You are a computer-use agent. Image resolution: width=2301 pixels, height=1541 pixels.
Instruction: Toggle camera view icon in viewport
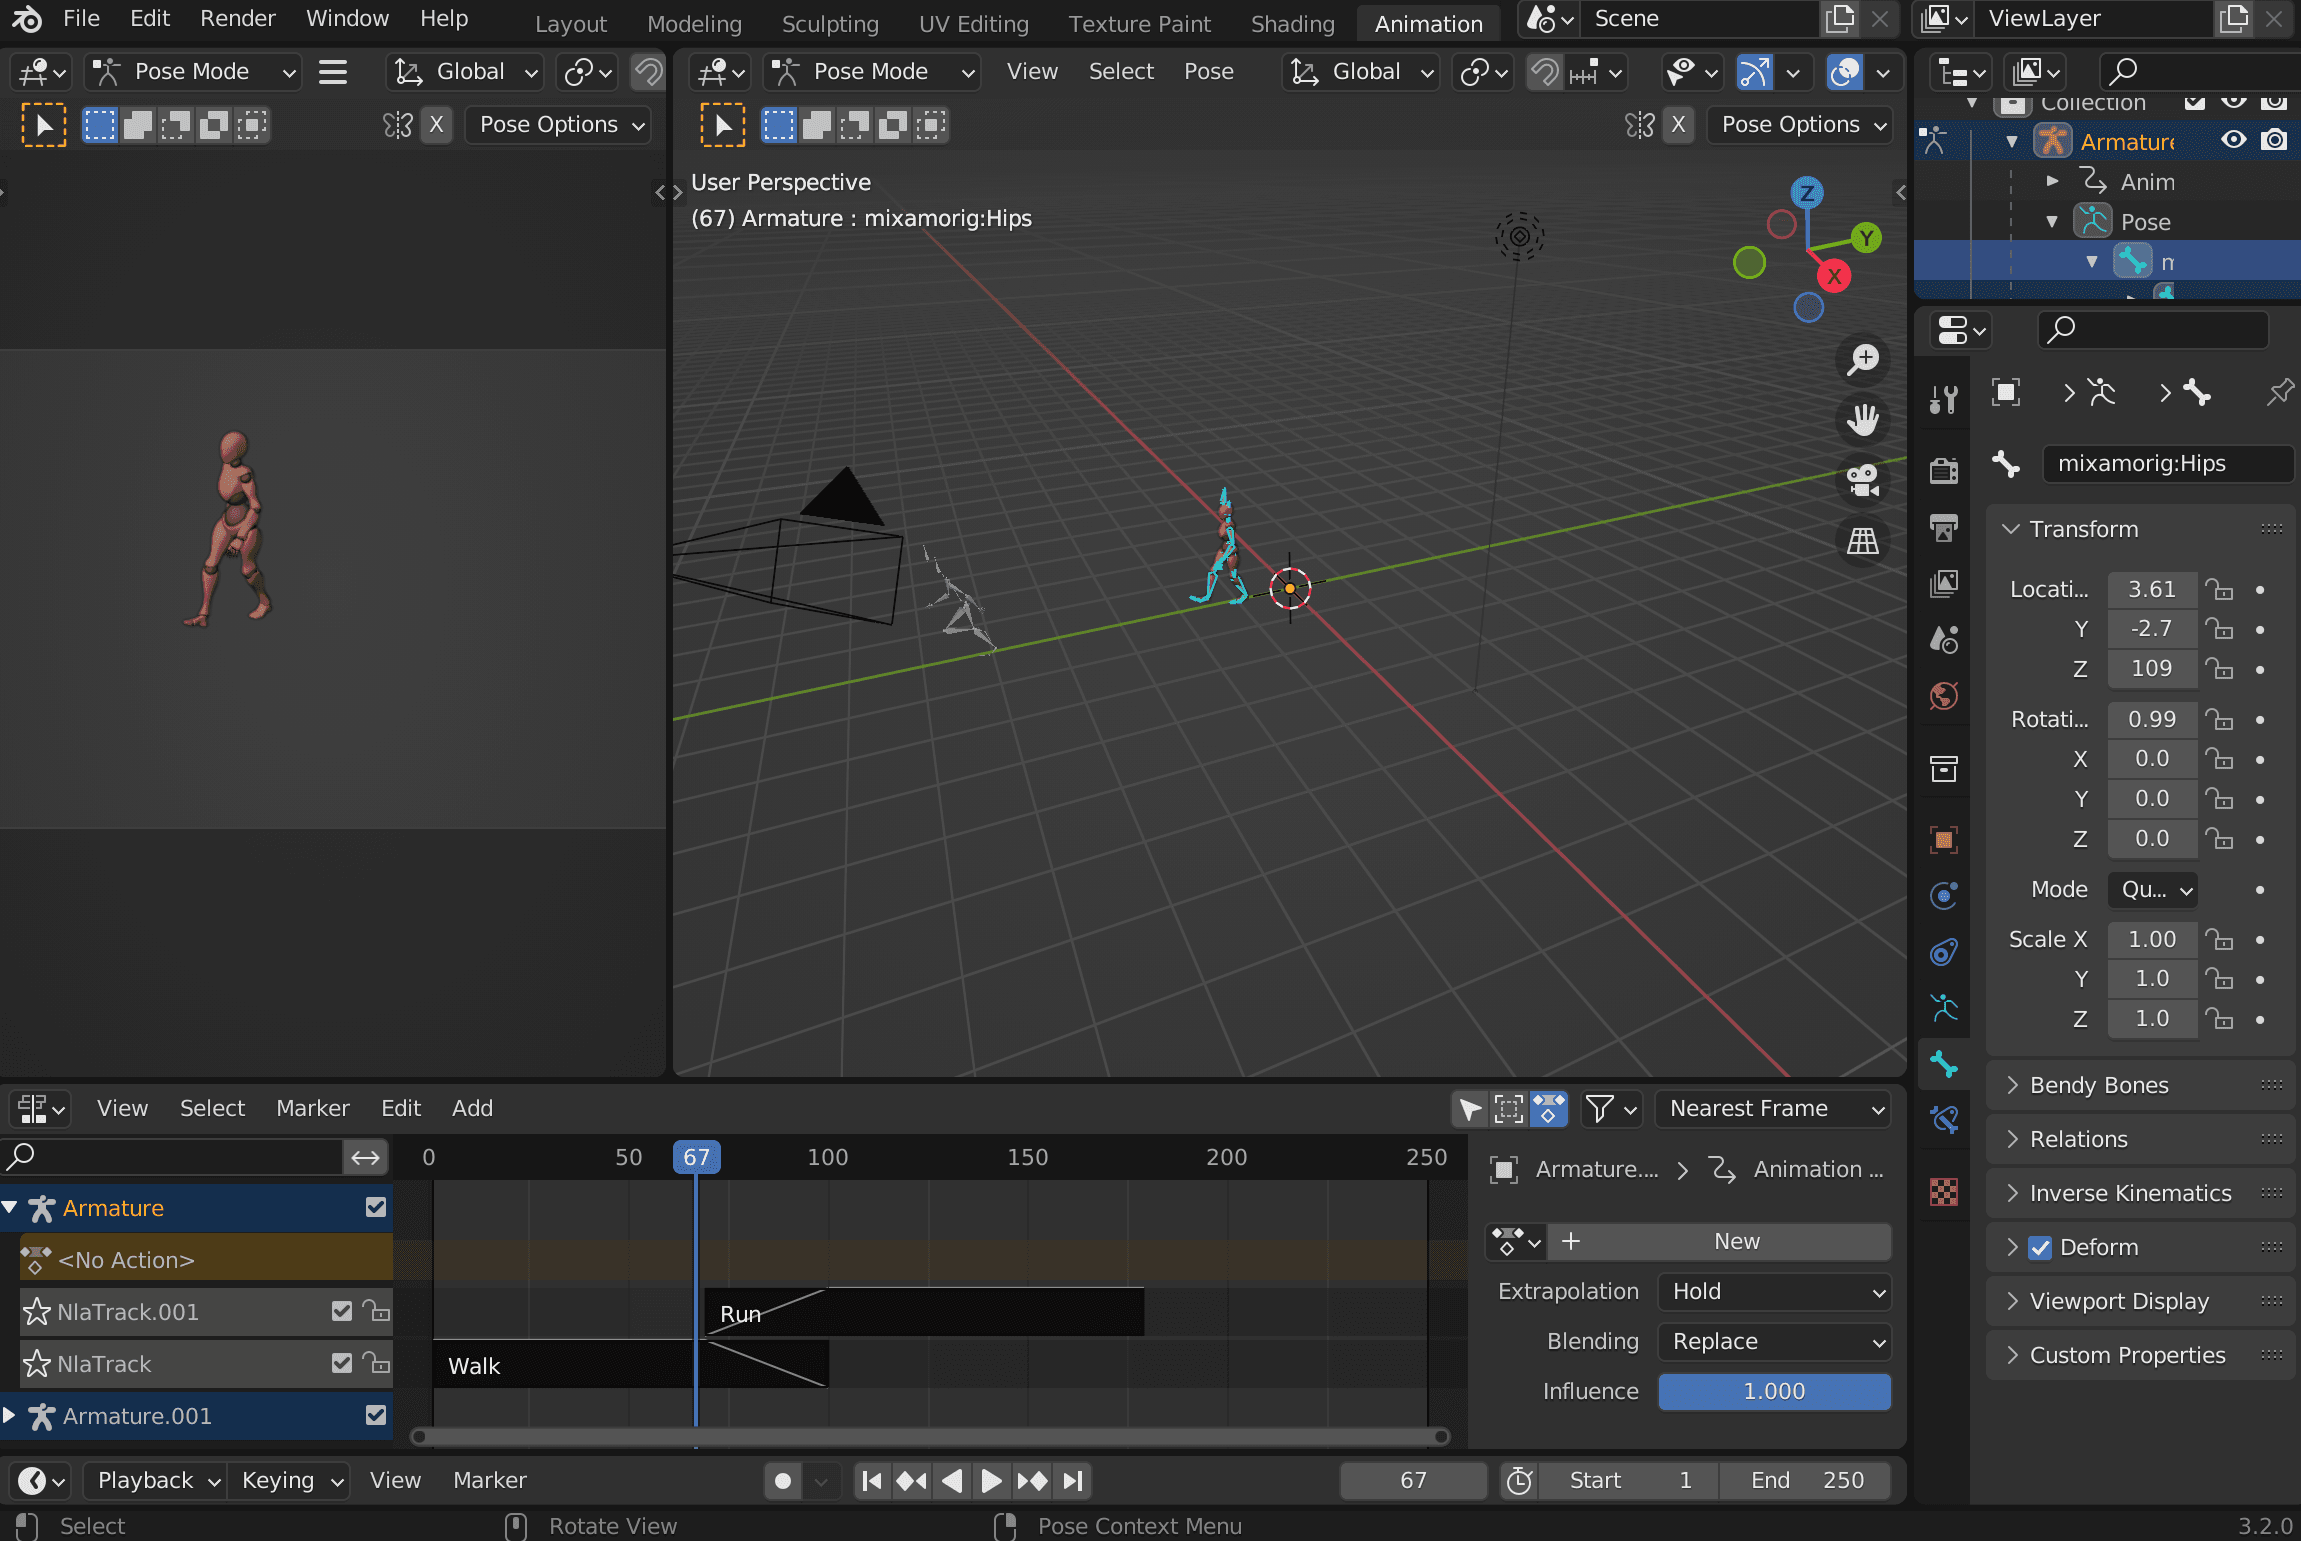click(x=1863, y=481)
